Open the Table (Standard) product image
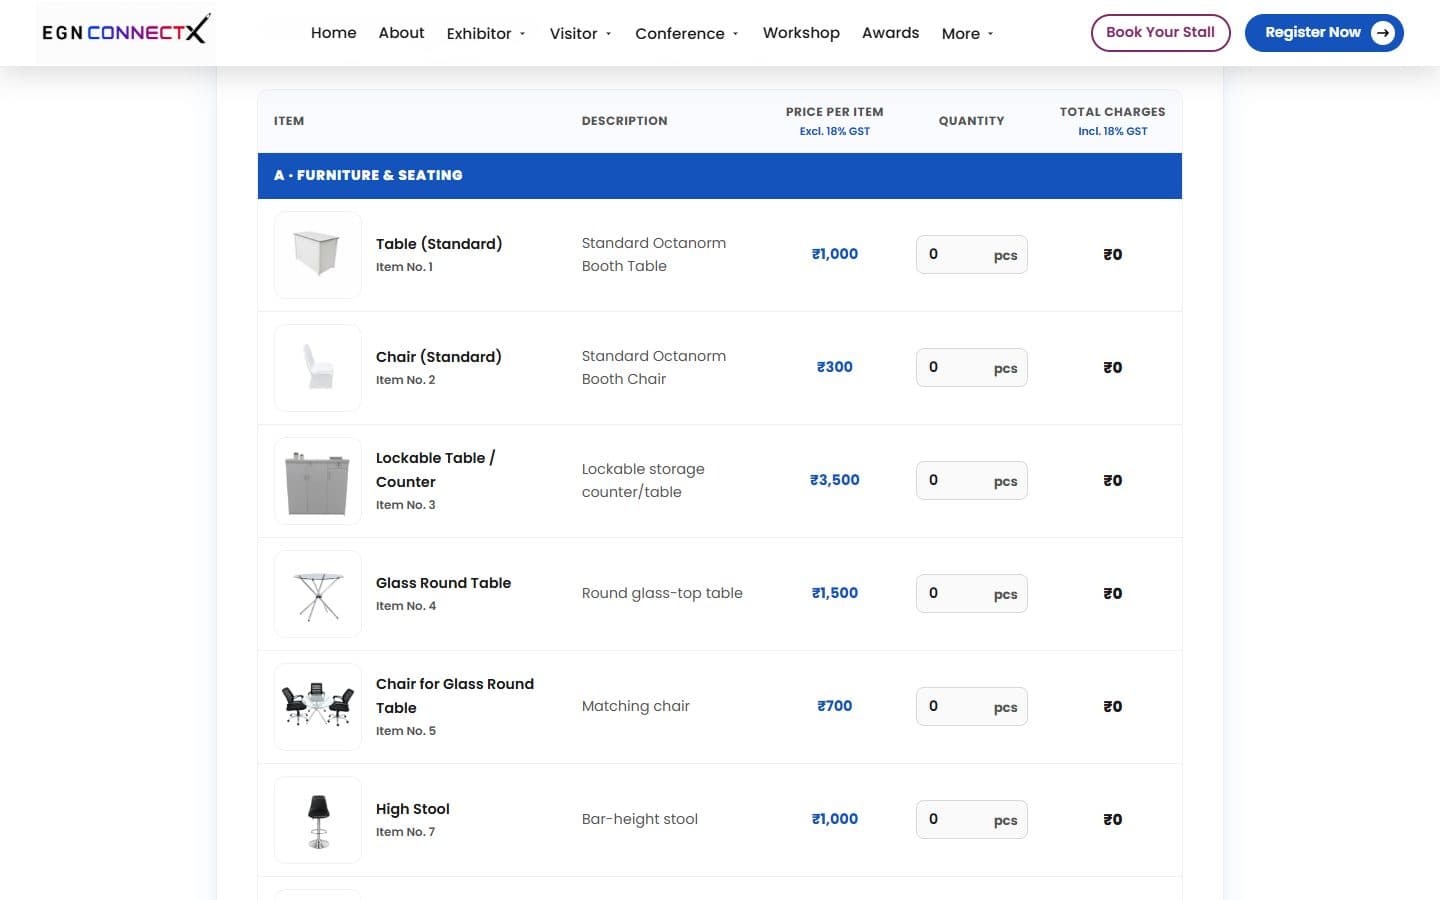This screenshot has width=1440, height=900. click(318, 255)
